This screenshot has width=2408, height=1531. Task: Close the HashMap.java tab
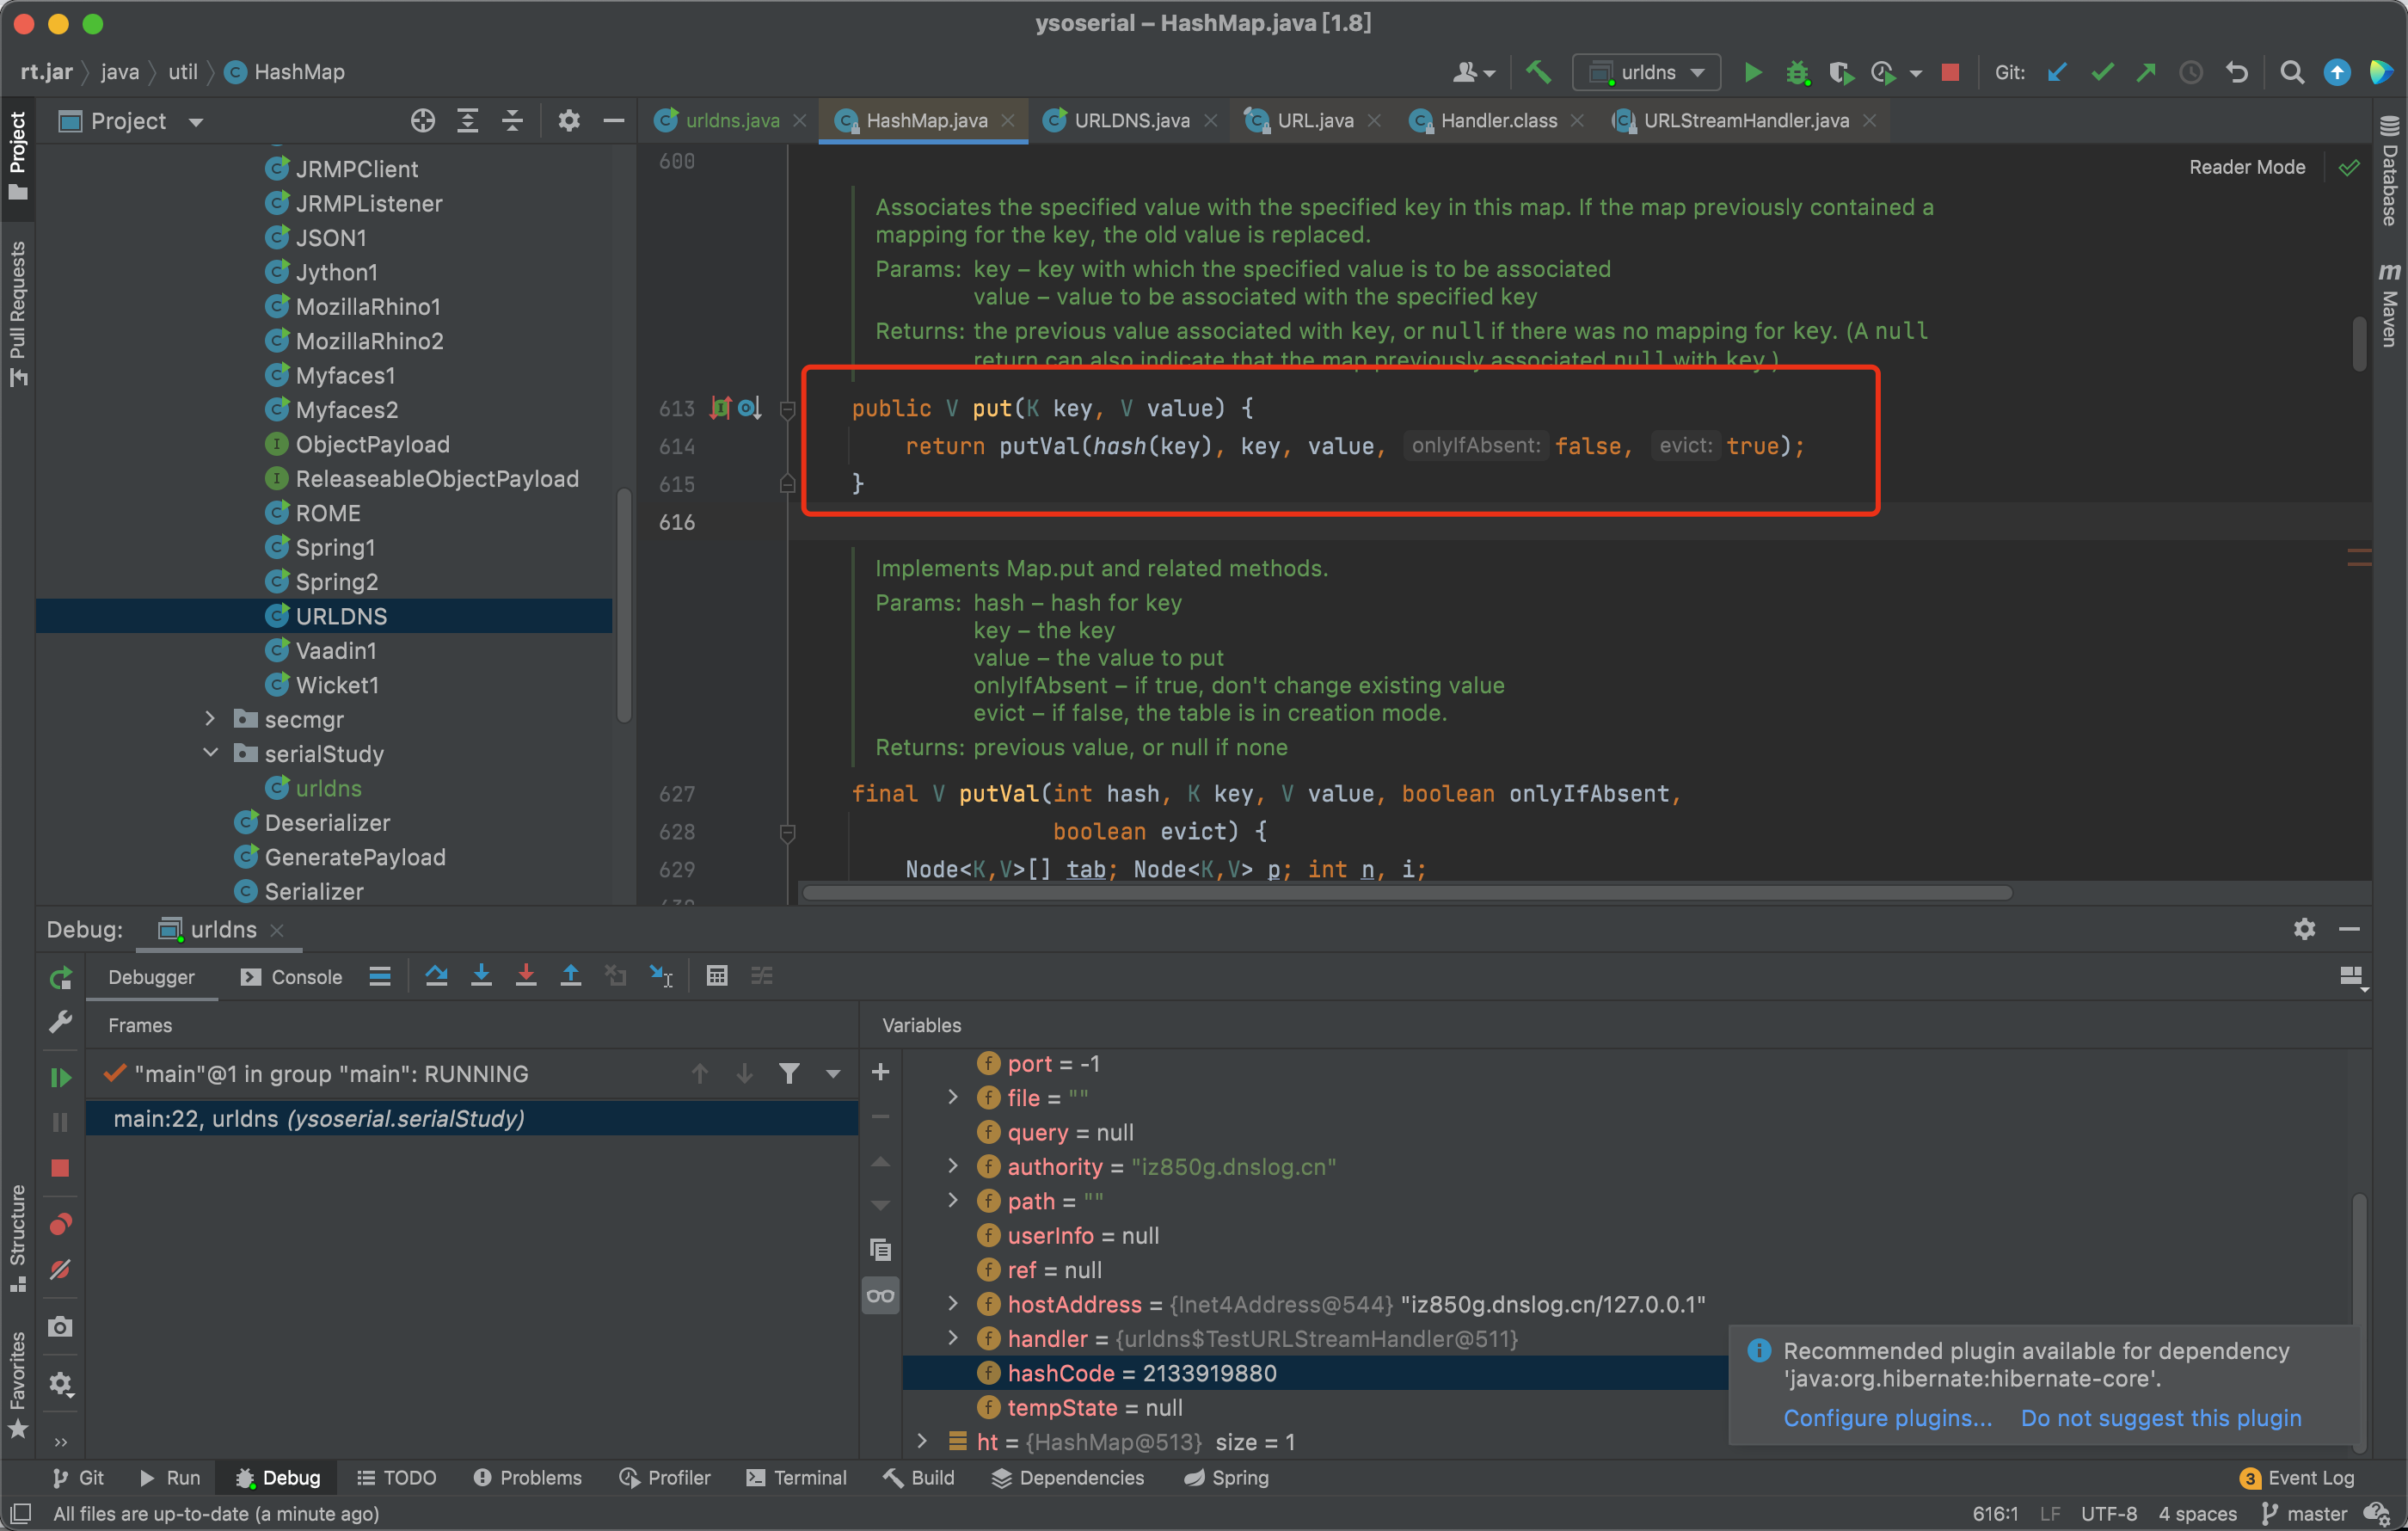[1008, 121]
